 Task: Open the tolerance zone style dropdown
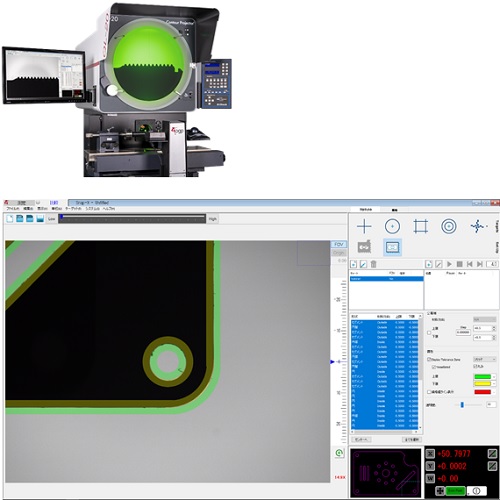(x=484, y=359)
